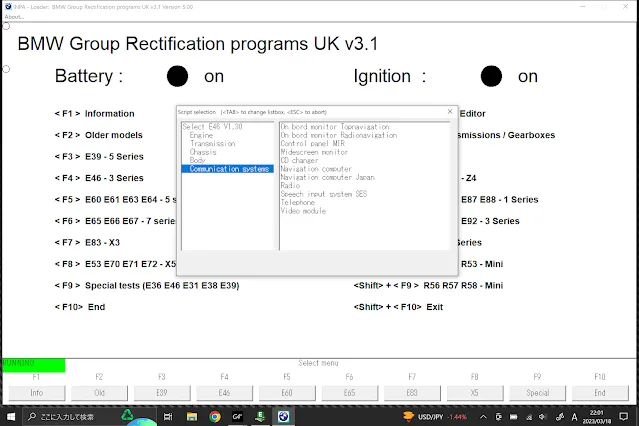This screenshot has height=426, width=639.
Task: Click the green RUNNING status indicator
Action: 33,365
